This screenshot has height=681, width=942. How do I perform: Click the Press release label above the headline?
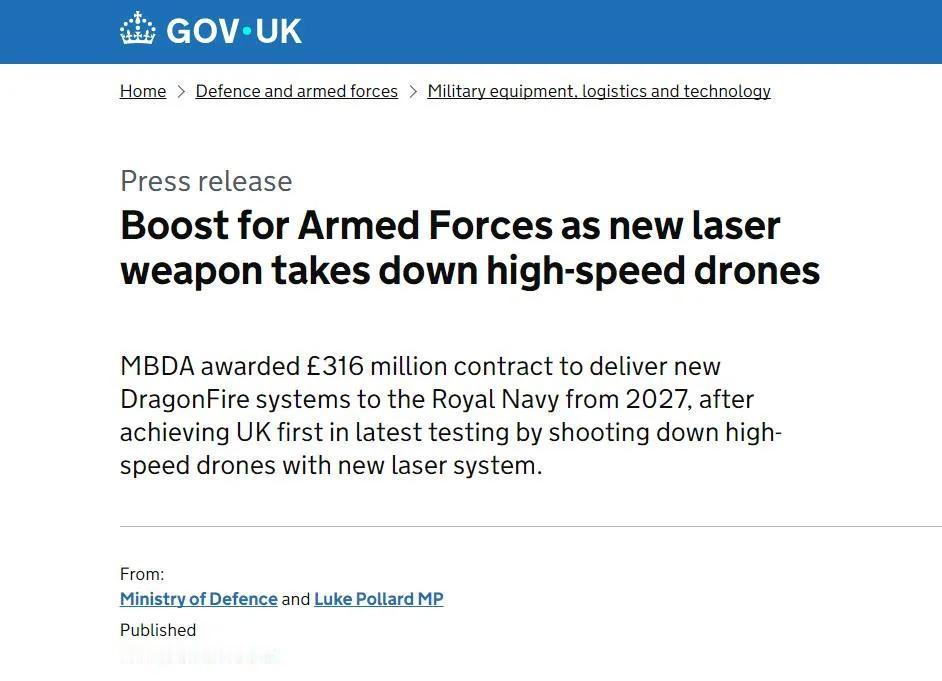[x=206, y=181]
